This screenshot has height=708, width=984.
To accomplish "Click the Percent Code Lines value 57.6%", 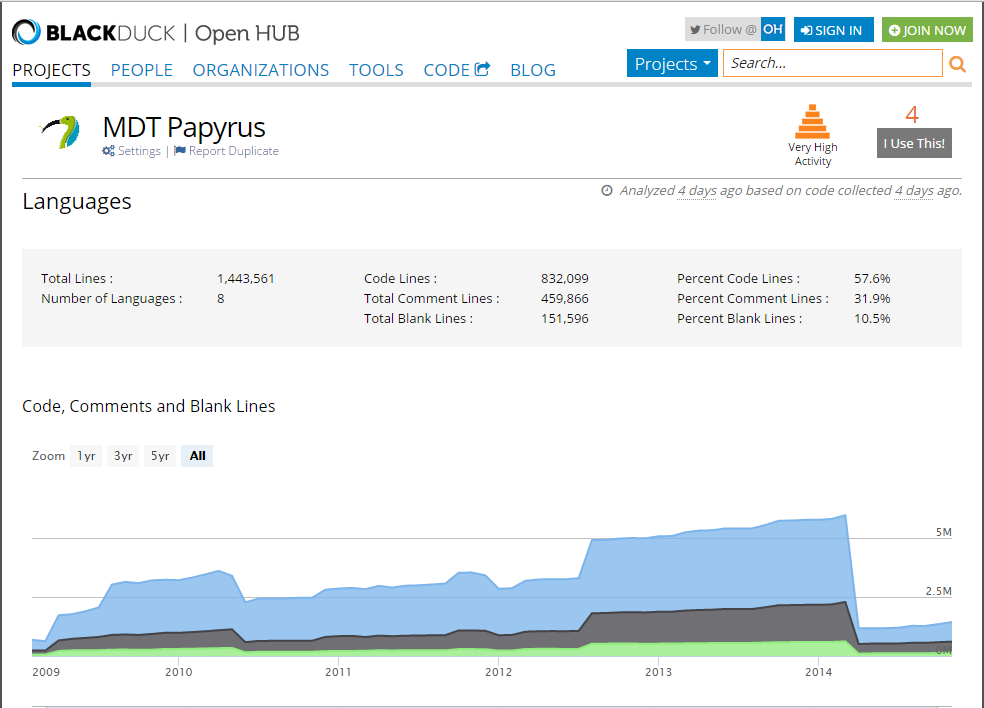I will coord(872,278).
